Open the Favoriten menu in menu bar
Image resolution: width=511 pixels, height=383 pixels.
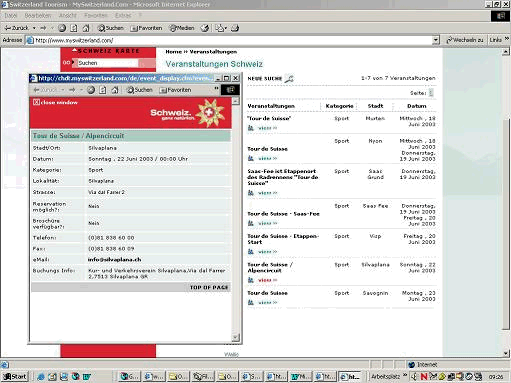[96, 16]
